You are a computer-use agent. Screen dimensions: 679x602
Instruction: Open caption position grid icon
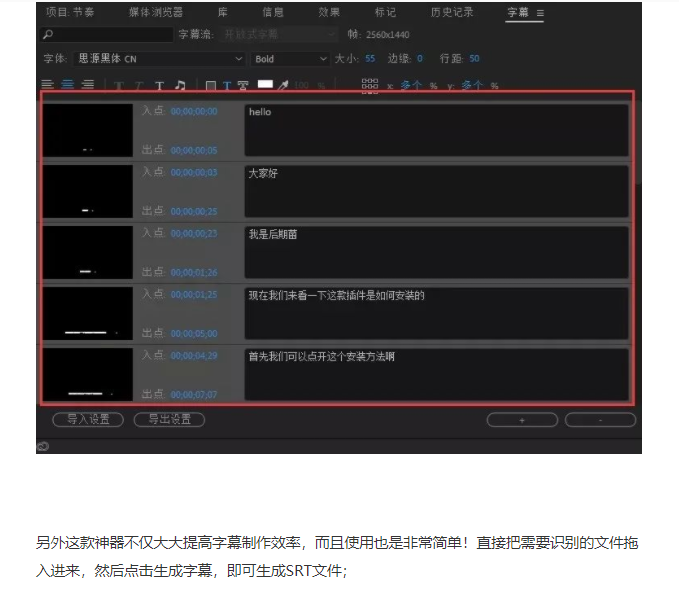tap(370, 85)
